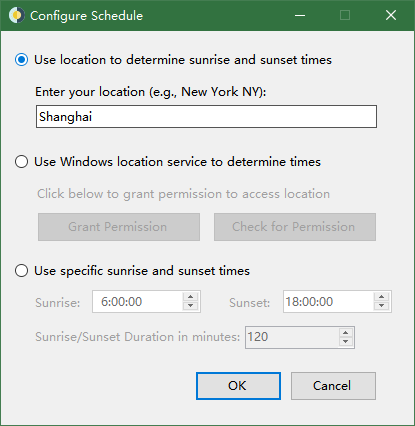415x426 pixels.
Task: Click 'Sunrise/Sunset Duration in minutes:' label
Action: point(137,337)
